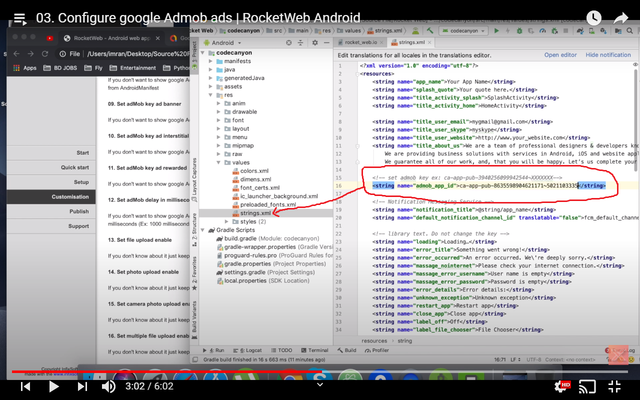Click the Share arrow icon
Screen dimensions: 640x400
(x=621, y=18)
